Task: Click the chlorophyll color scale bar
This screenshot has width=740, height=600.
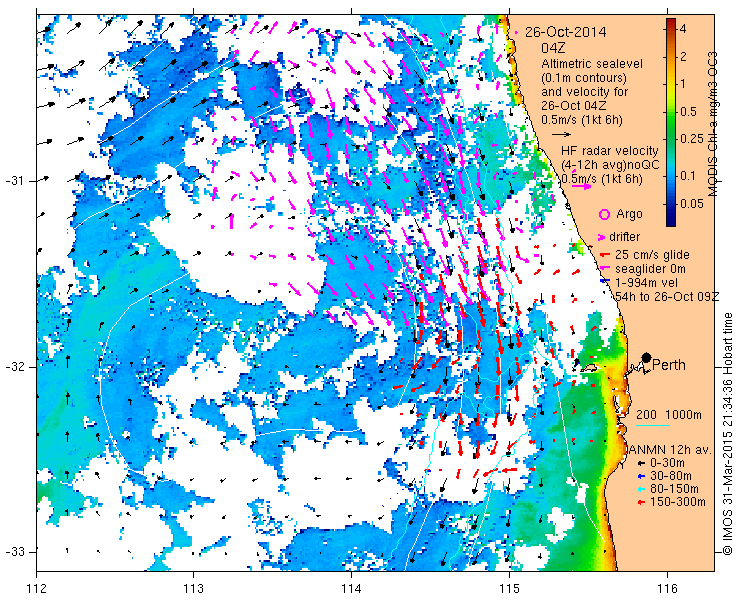Action: pos(671,122)
